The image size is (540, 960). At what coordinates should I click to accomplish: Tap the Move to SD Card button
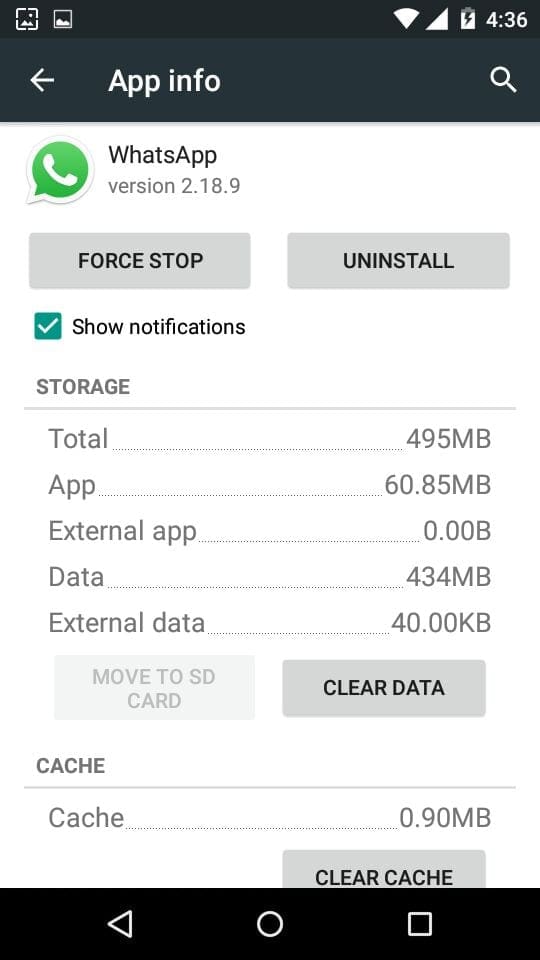click(x=154, y=688)
